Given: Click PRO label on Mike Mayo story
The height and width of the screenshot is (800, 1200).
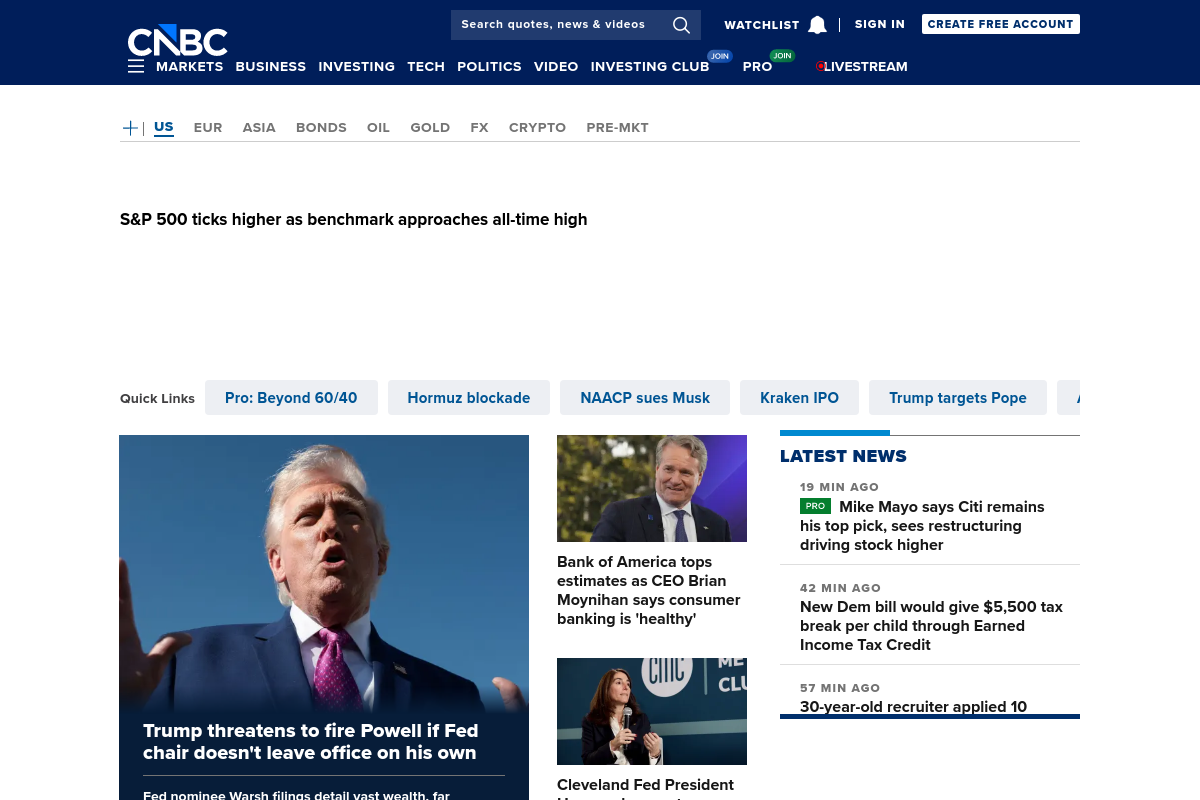Looking at the screenshot, I should (815, 506).
